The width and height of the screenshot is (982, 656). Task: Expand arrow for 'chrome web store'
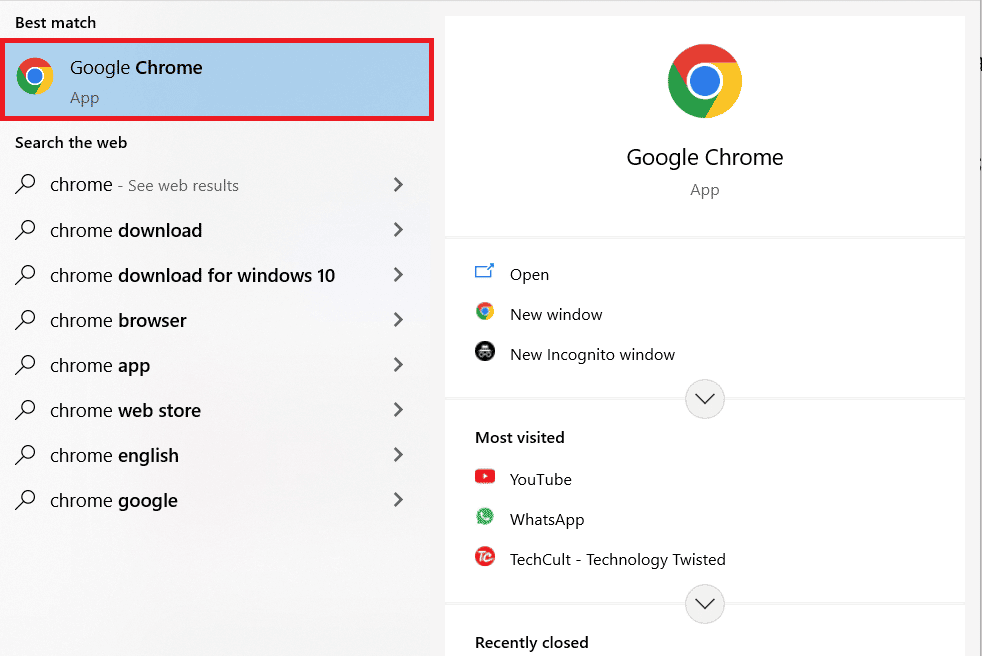398,410
